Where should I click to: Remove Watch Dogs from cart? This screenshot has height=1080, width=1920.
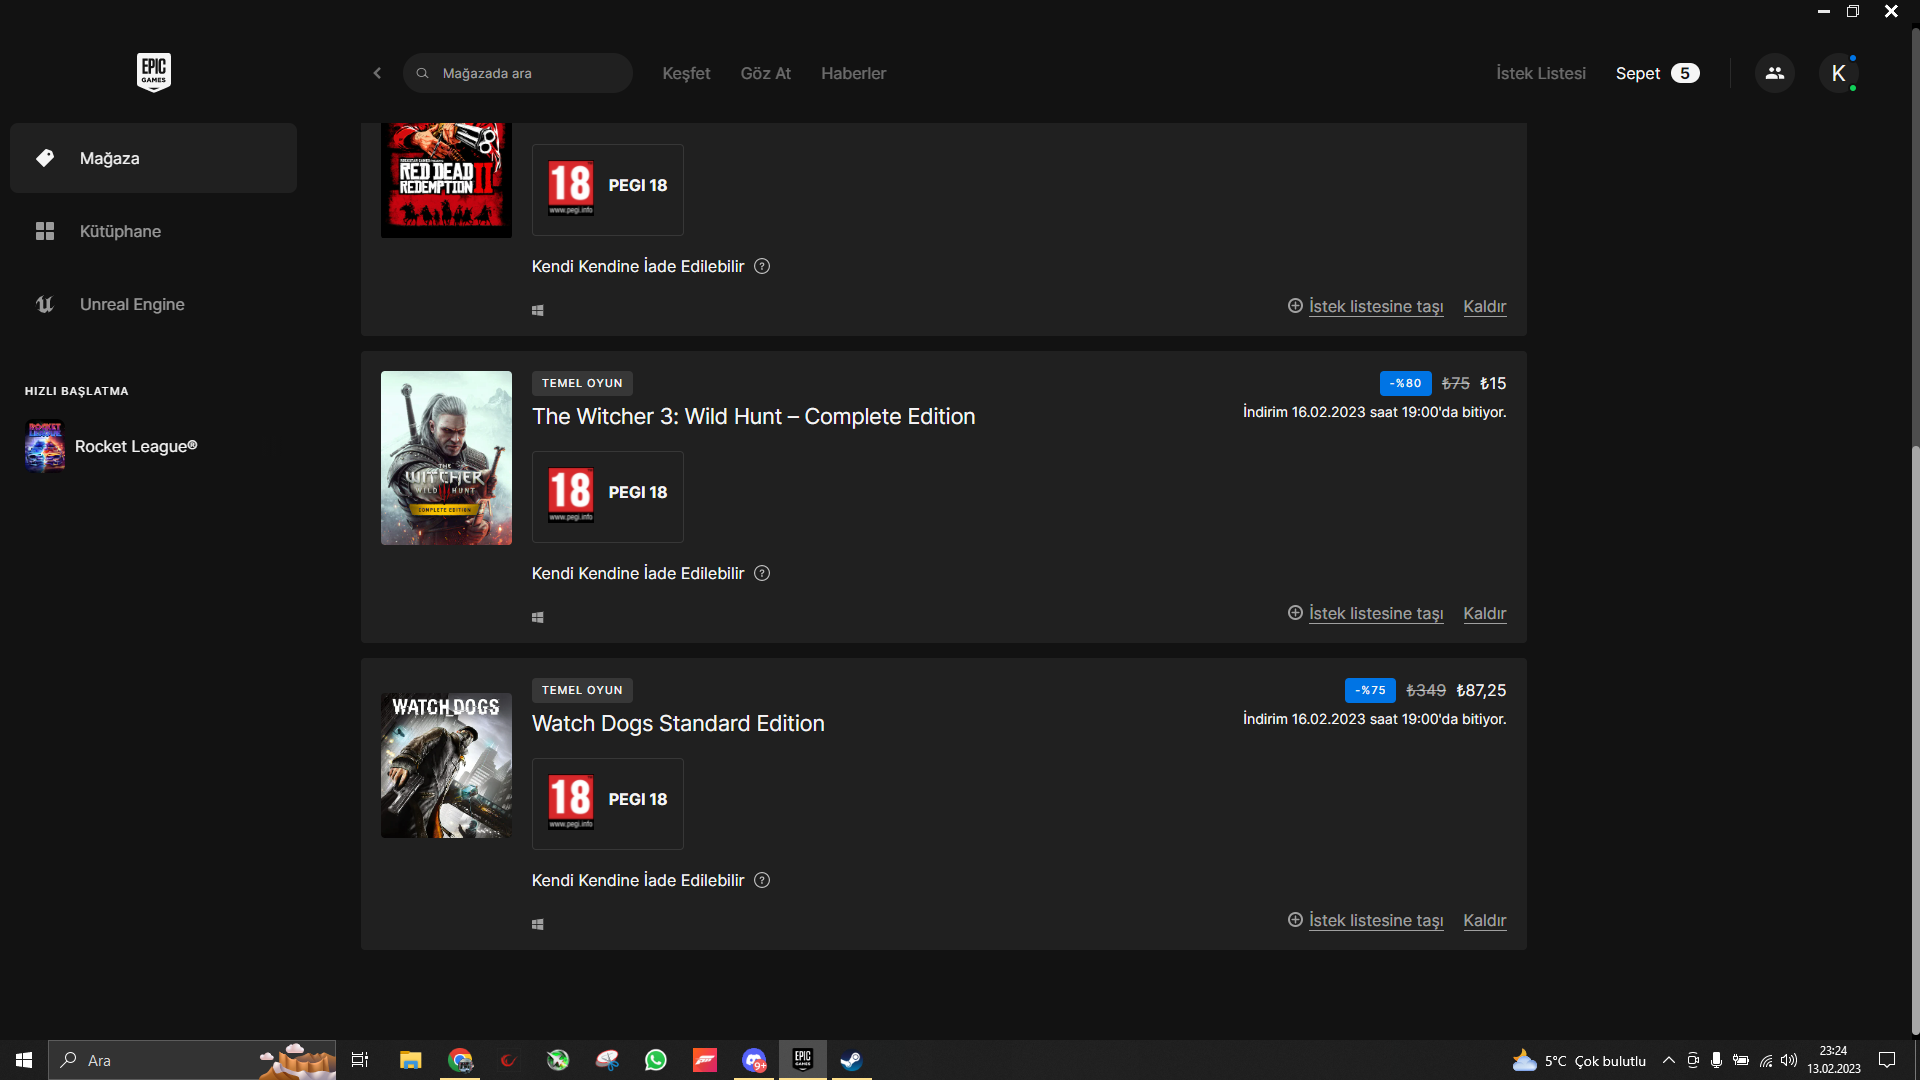click(1484, 920)
